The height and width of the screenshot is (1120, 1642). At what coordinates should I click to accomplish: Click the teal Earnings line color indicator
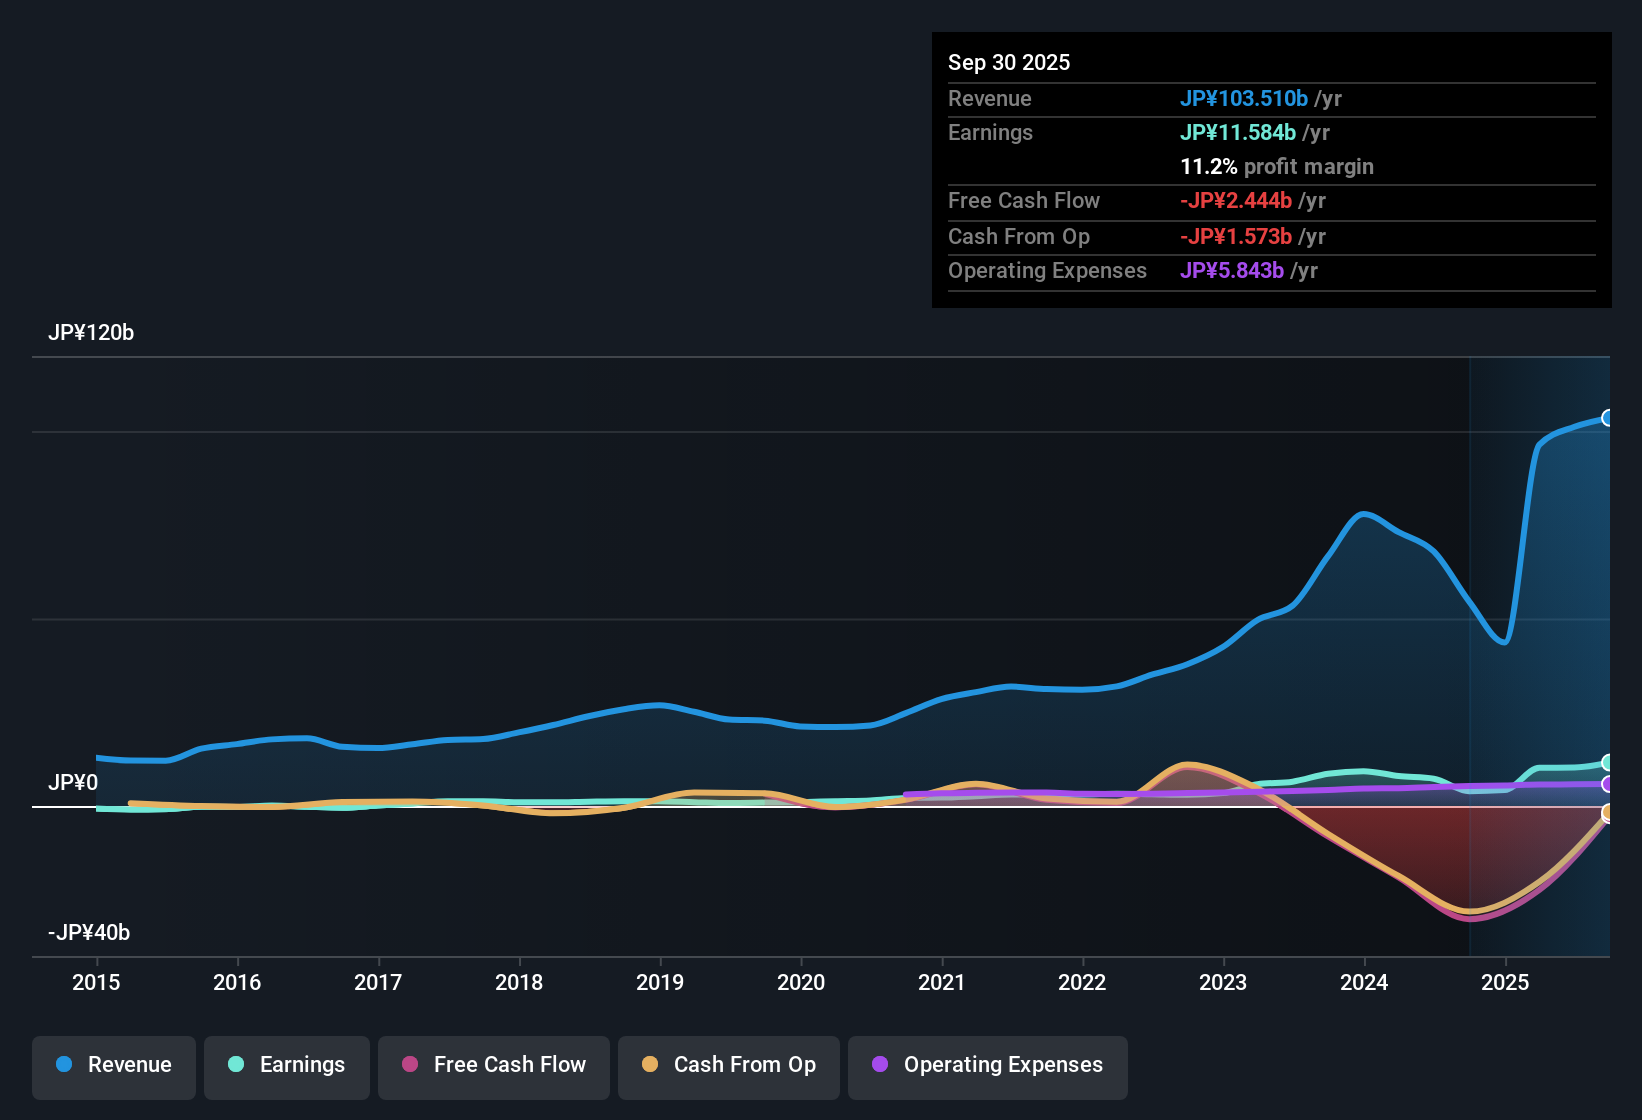coord(236,1065)
